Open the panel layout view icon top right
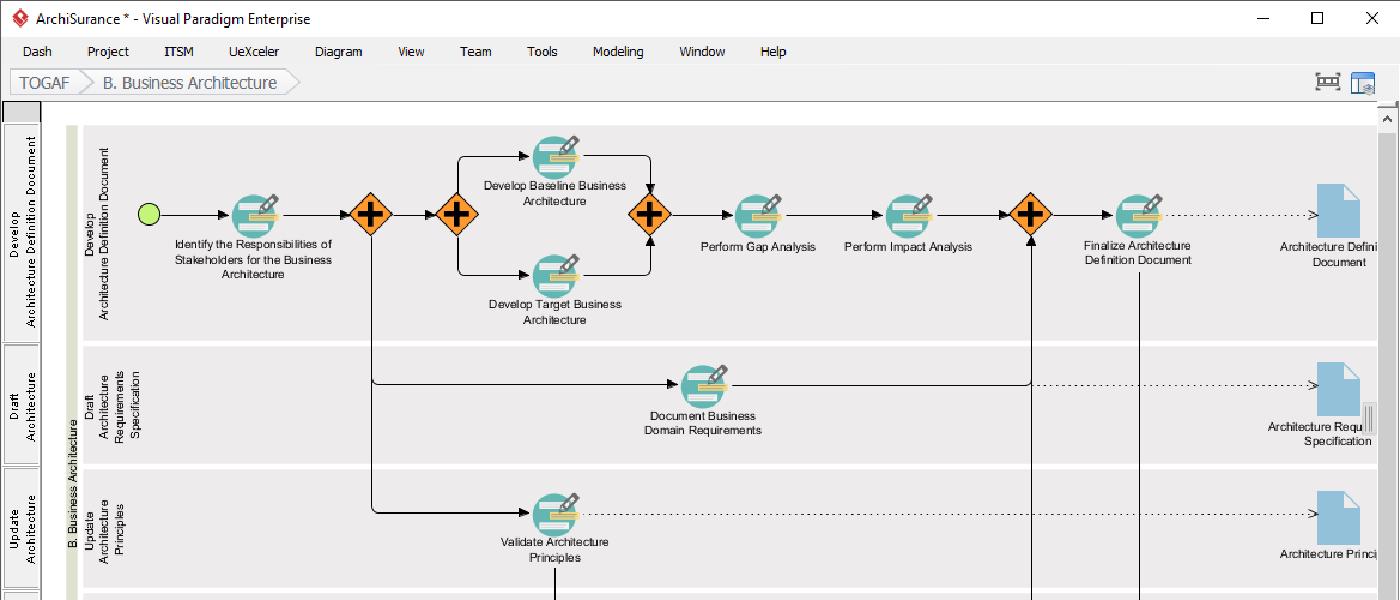 click(1361, 83)
